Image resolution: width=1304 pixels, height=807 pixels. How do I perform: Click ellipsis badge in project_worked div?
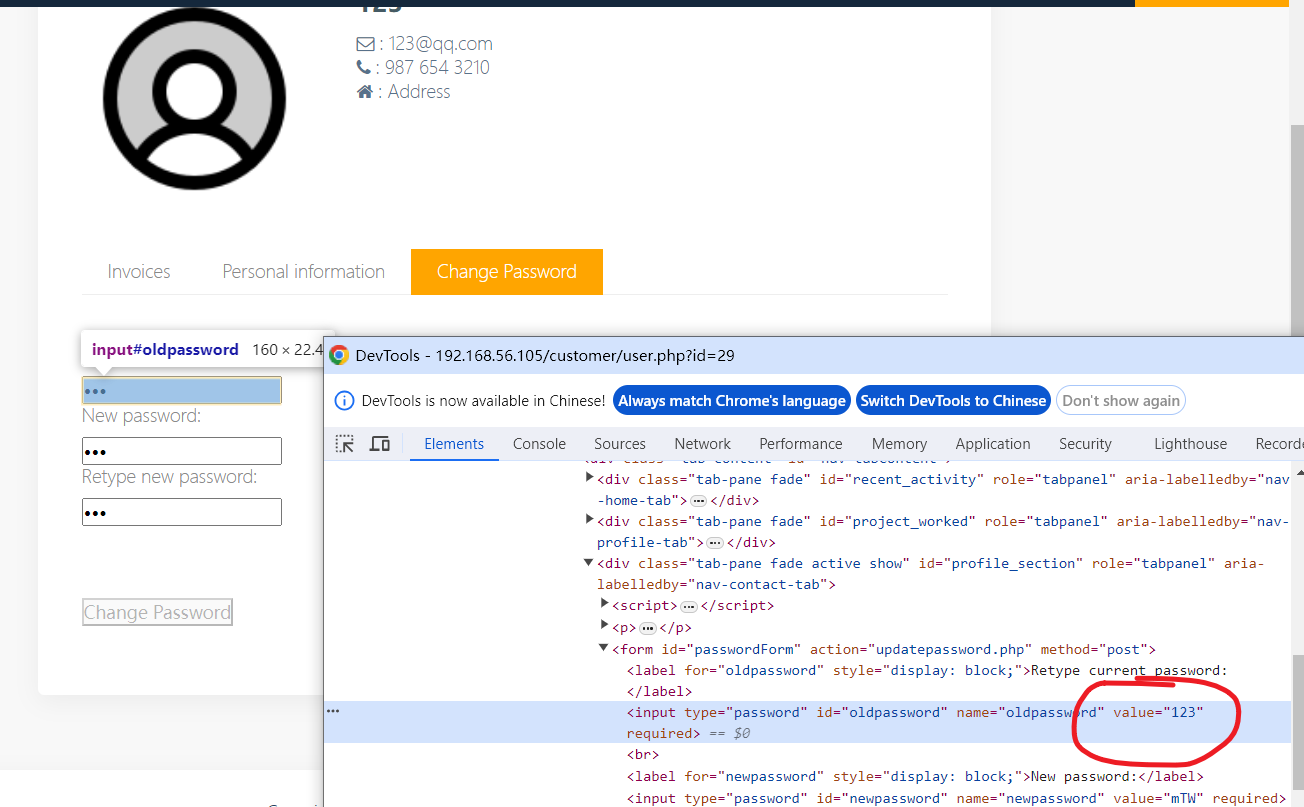point(715,543)
